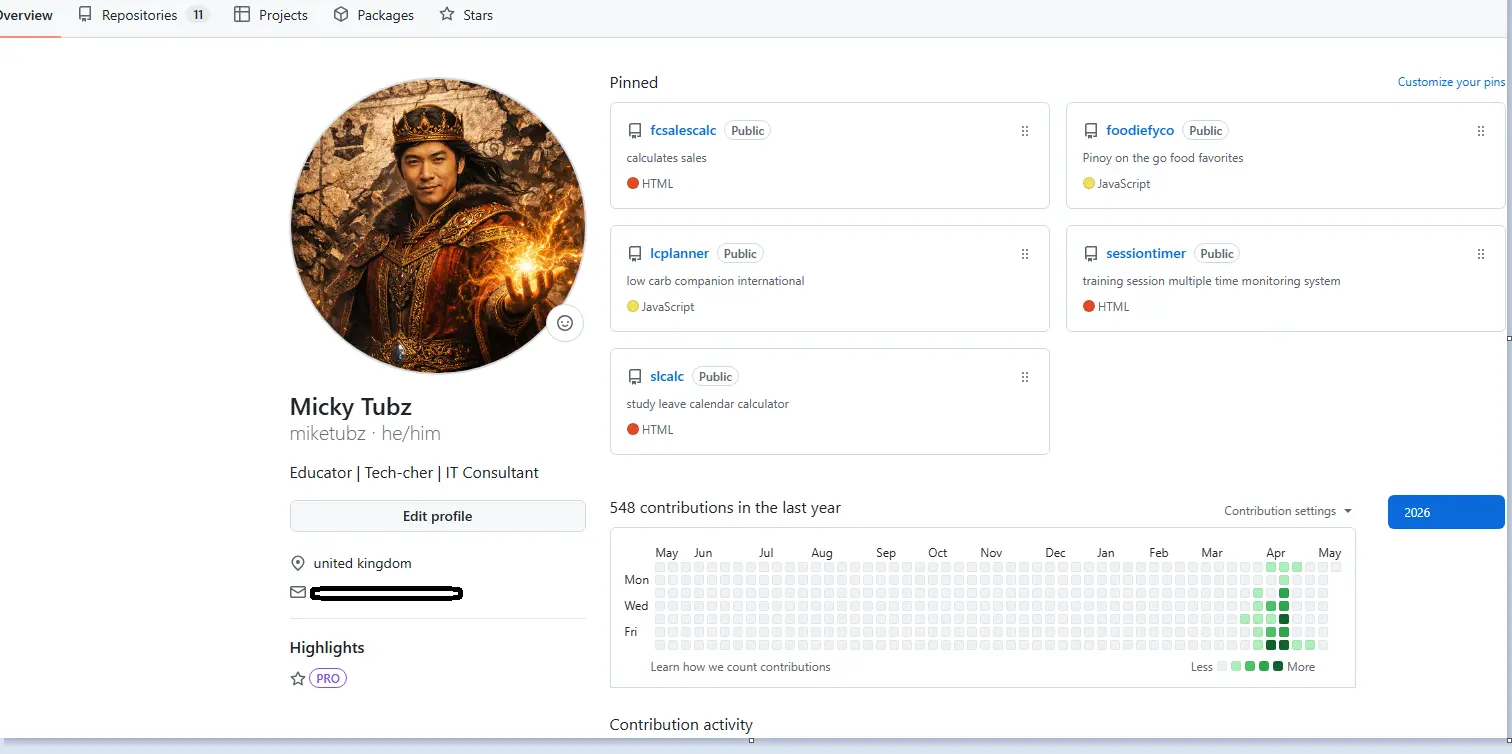The image size is (1512, 754).
Task: Click the repo icon beside foodiefyco
Action: [x=1090, y=131]
